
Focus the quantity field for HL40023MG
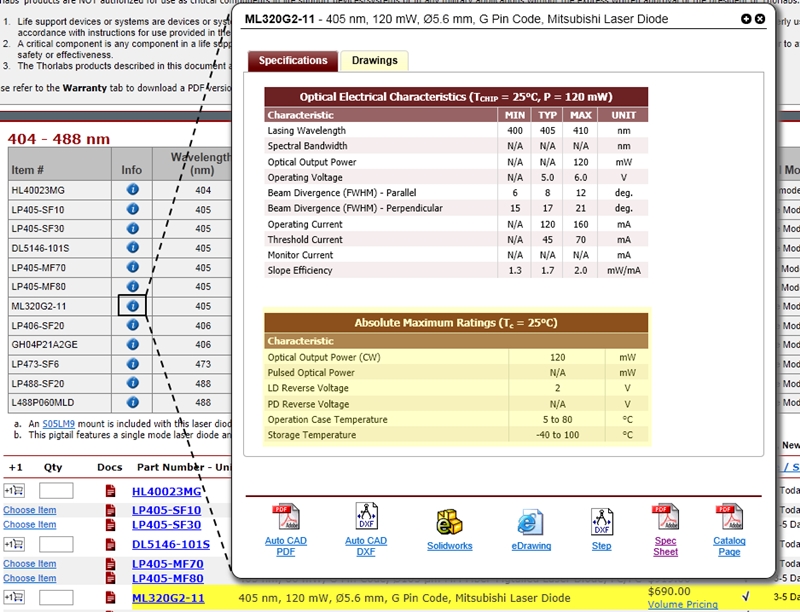point(56,491)
